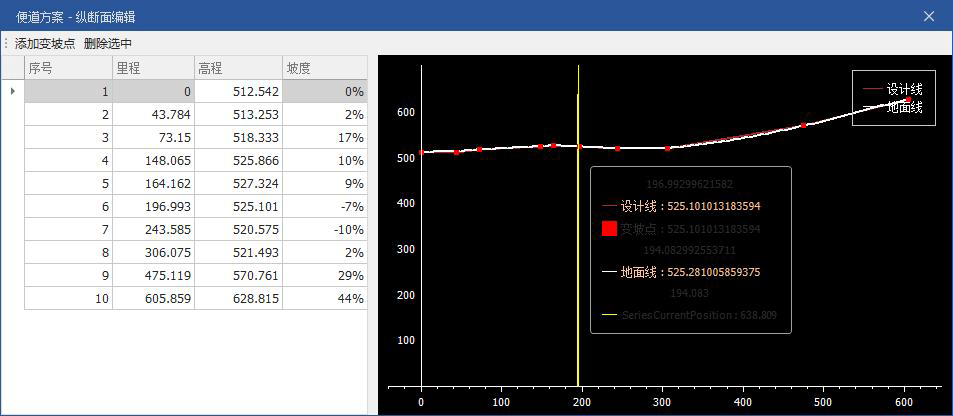Select 高程 cell 520.575
The height and width of the screenshot is (416, 953).
pyautogui.click(x=239, y=230)
